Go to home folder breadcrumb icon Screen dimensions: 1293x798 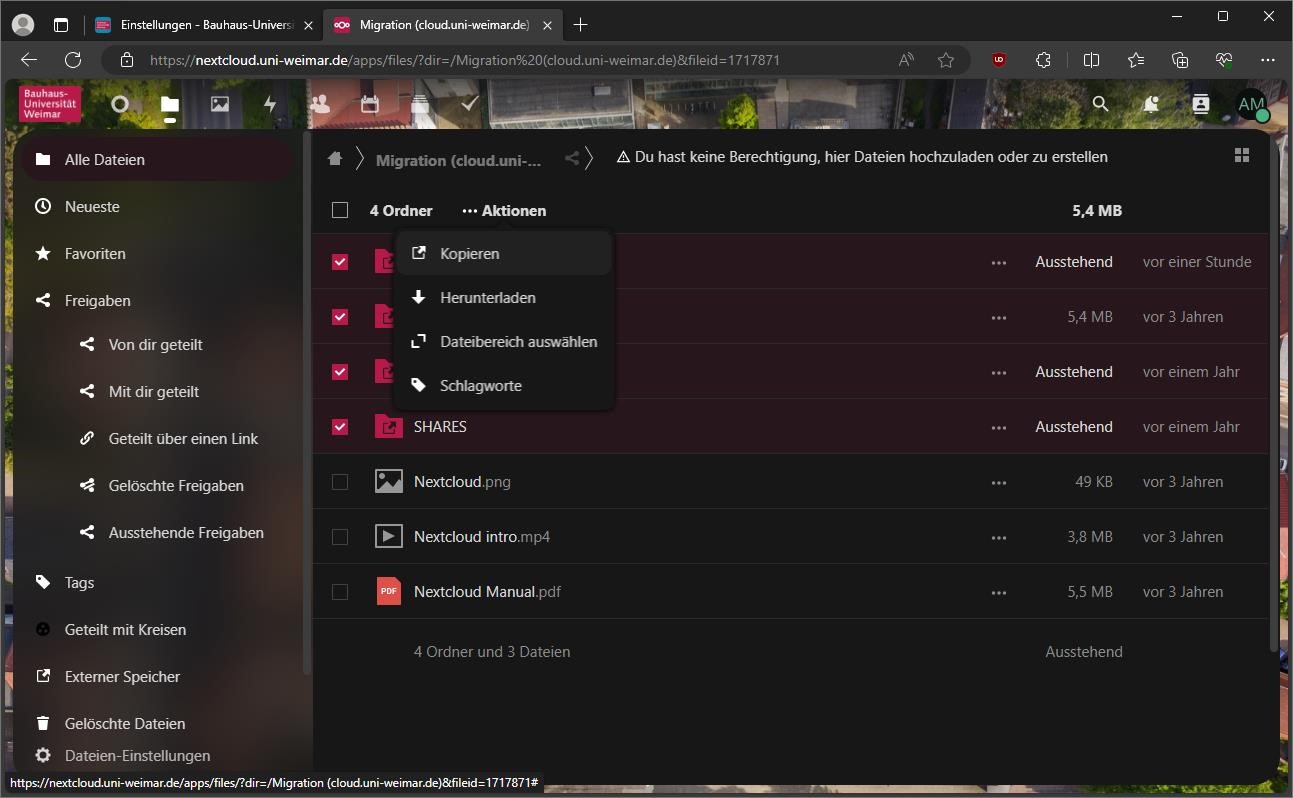pyautogui.click(x=335, y=158)
